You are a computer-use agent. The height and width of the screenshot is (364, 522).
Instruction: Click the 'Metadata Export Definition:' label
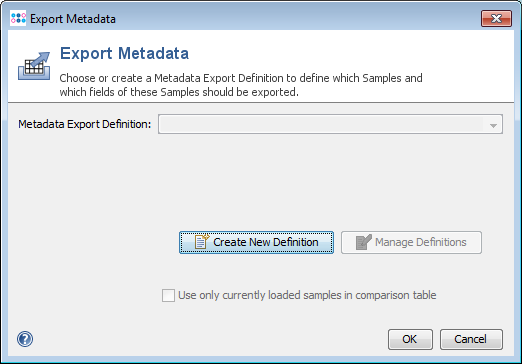click(85, 124)
